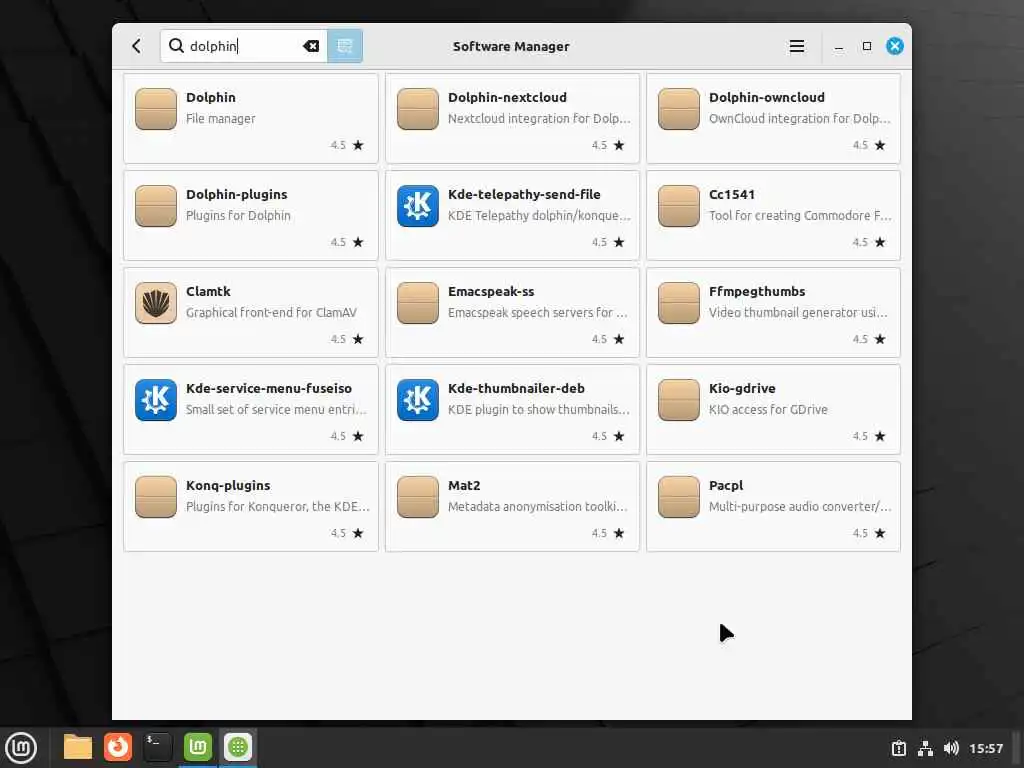Focus the search field containing dolphin
Screen dimensions: 1024x768
pyautogui.click(x=244, y=46)
